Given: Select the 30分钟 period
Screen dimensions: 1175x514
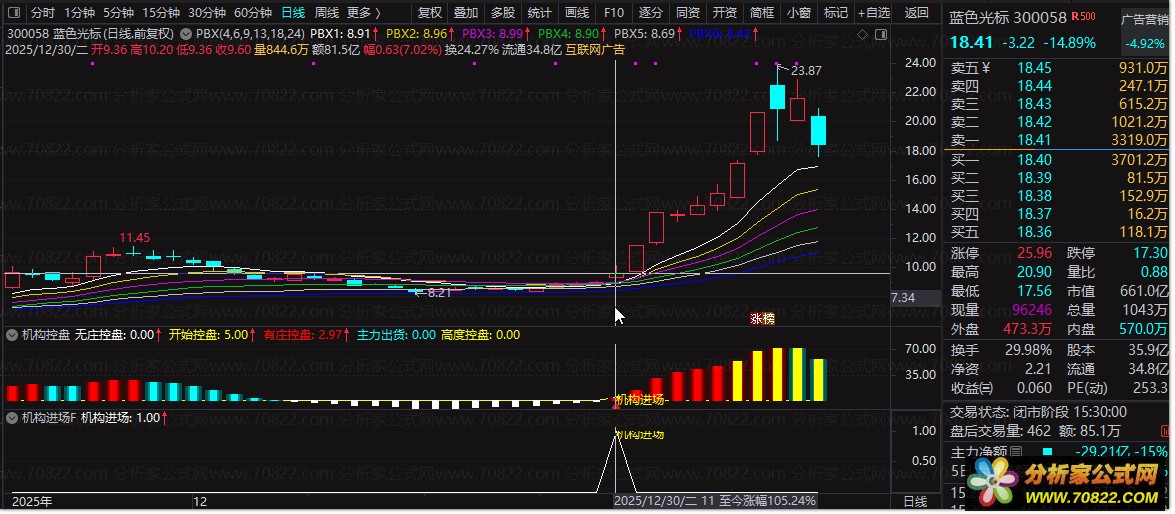Looking at the screenshot, I should pyautogui.click(x=207, y=13).
